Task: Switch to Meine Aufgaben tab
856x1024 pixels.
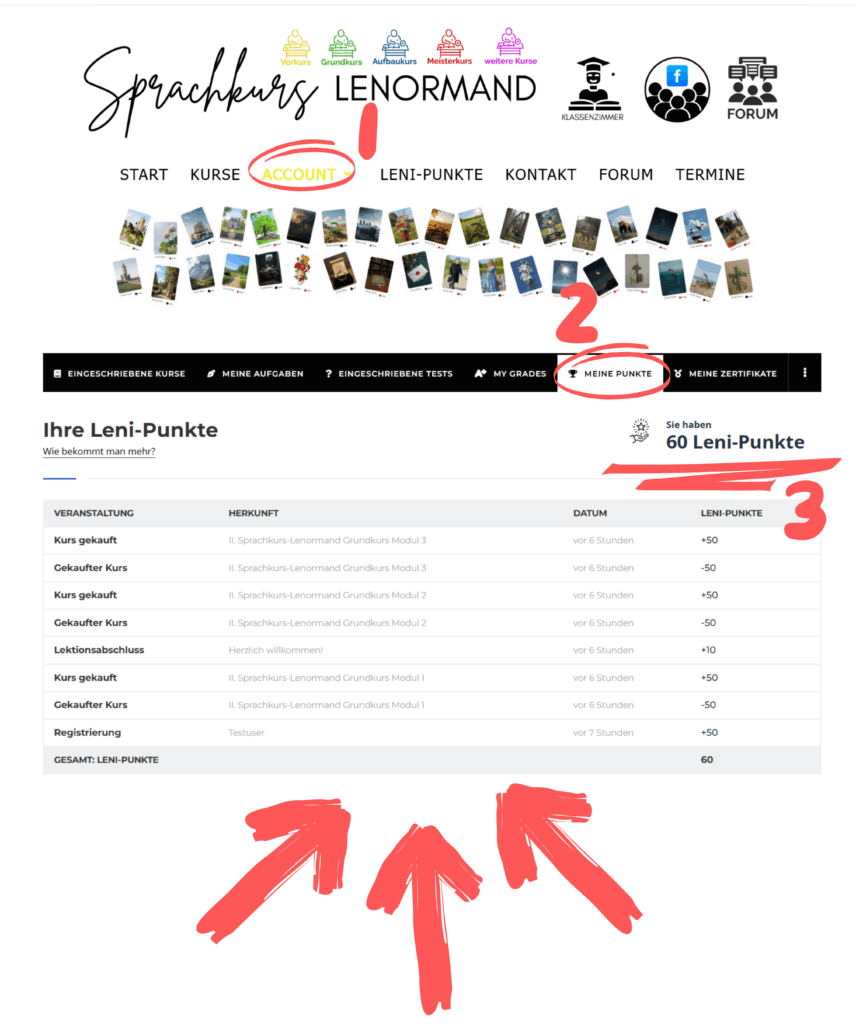Action: coord(255,374)
